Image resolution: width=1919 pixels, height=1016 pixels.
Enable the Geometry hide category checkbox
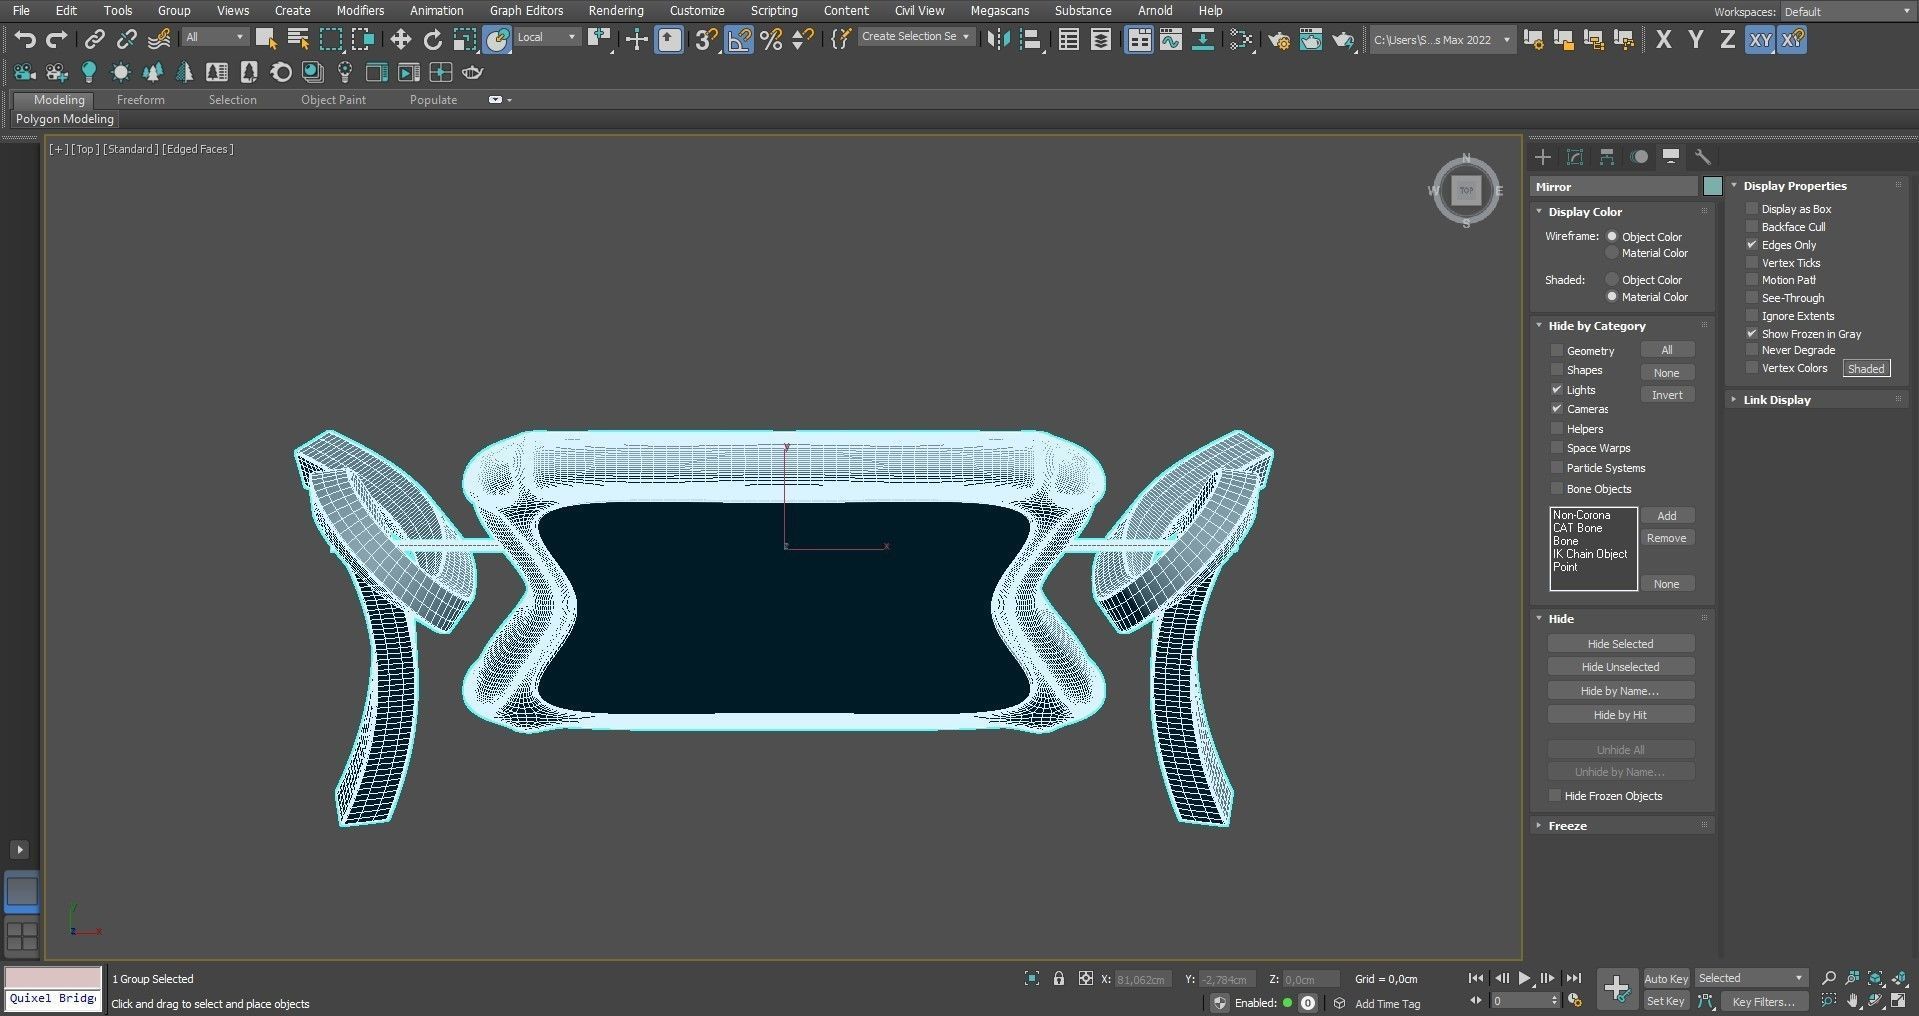click(1556, 351)
